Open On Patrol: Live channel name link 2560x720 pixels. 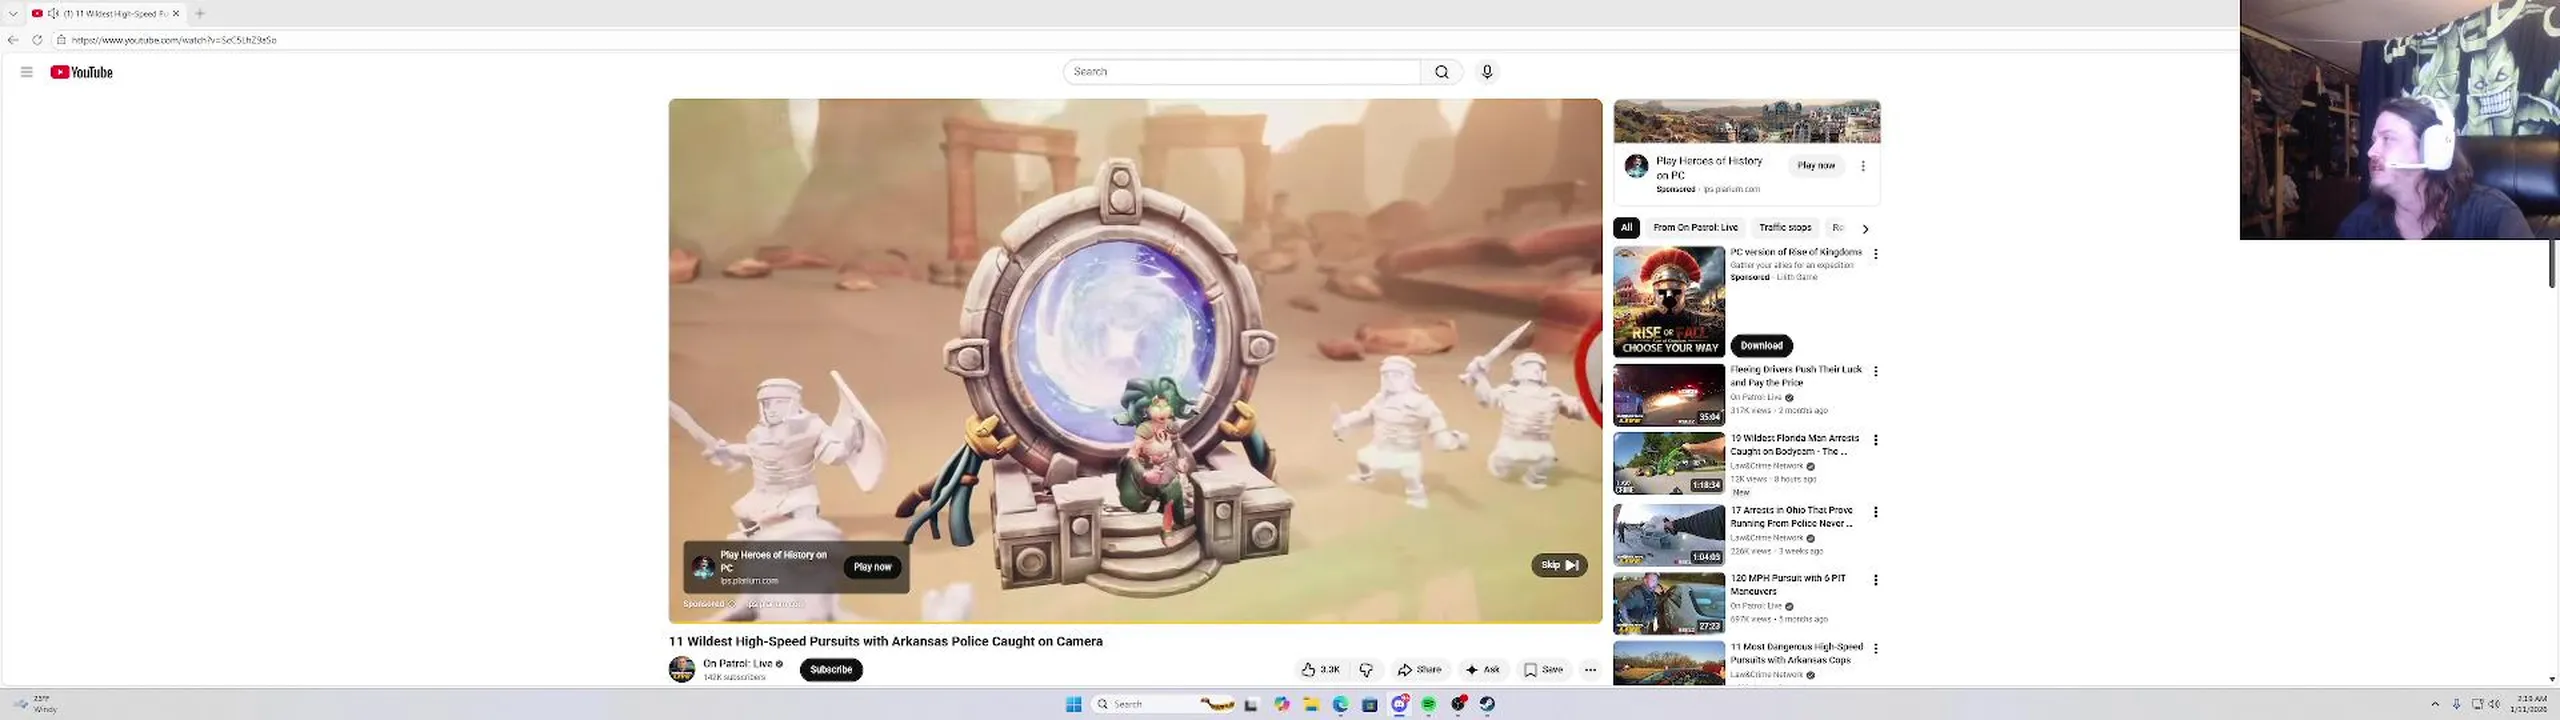click(x=737, y=664)
